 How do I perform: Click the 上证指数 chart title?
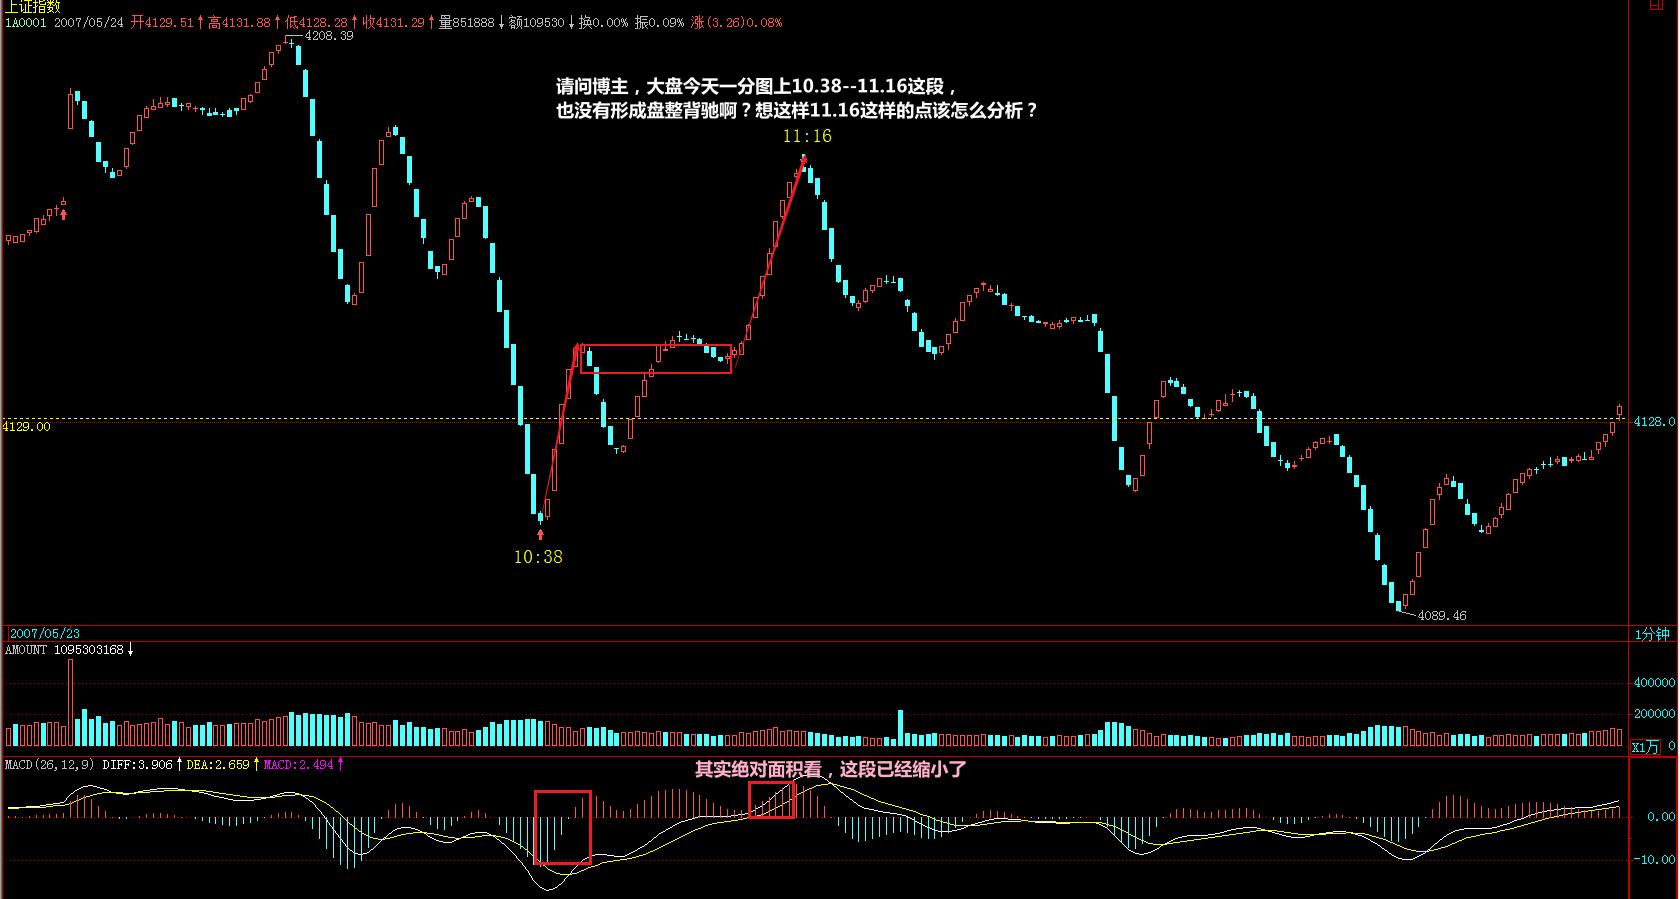click(x=32, y=6)
